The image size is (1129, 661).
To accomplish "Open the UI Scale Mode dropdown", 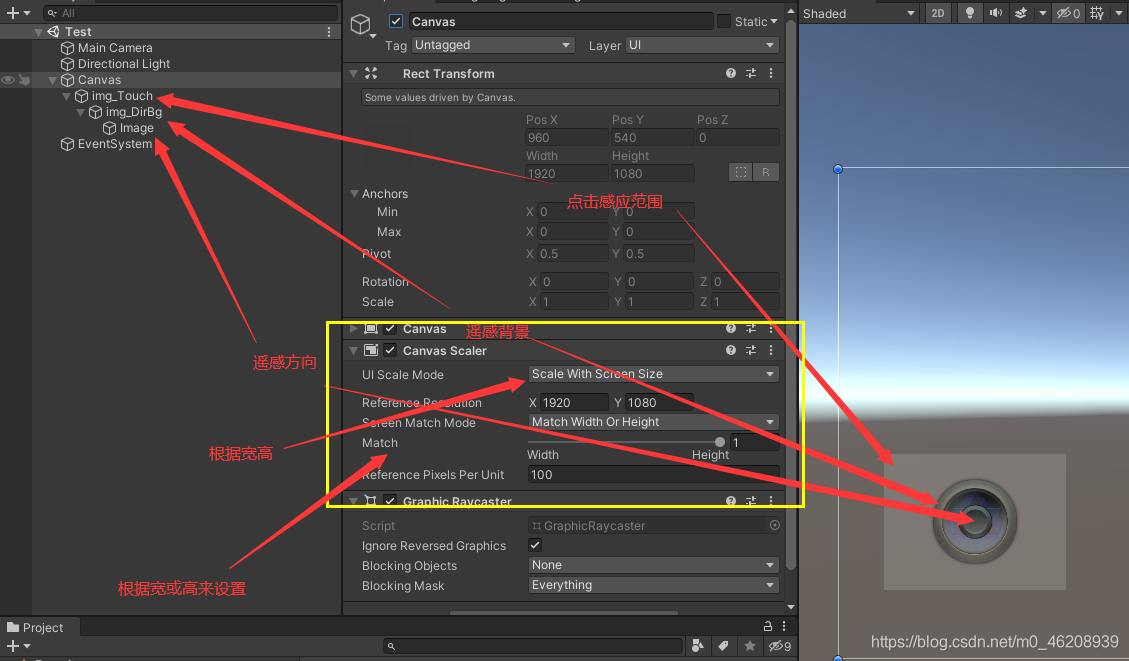I will click(652, 374).
